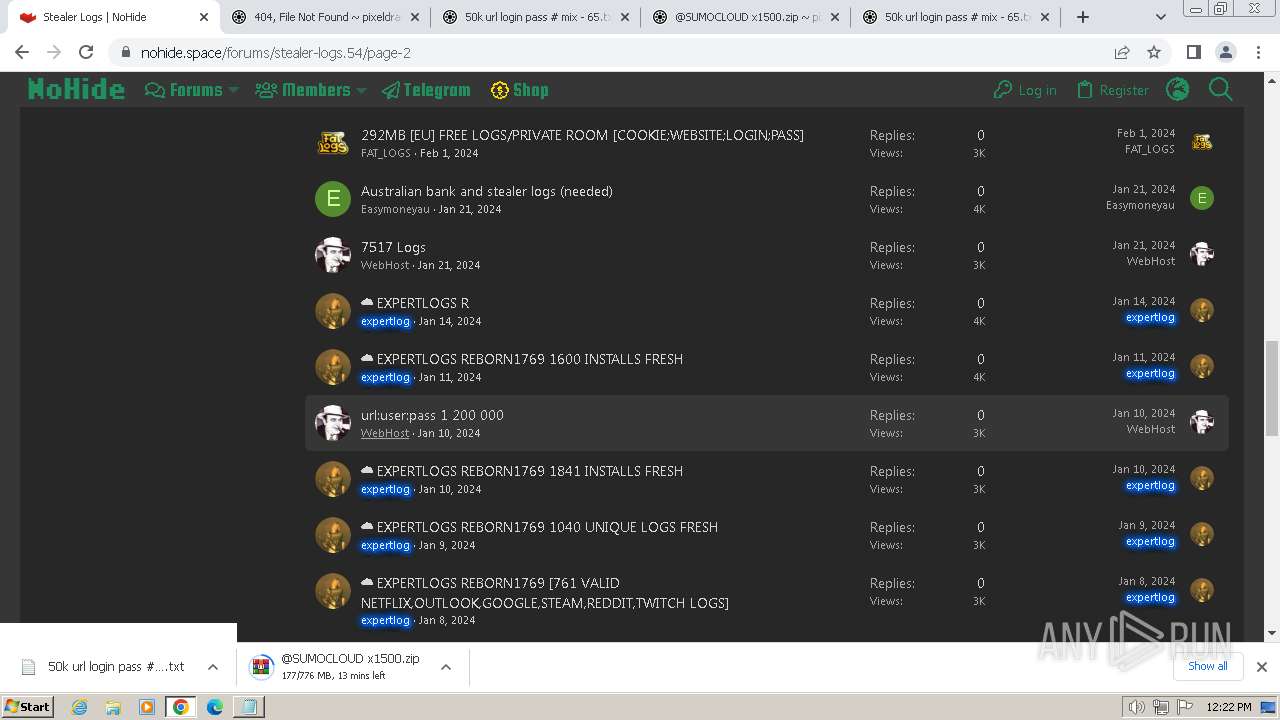Click expertlog avatar beside EXPERTLOGS R
Viewport: 1280px width, 720px height.
coord(332,311)
